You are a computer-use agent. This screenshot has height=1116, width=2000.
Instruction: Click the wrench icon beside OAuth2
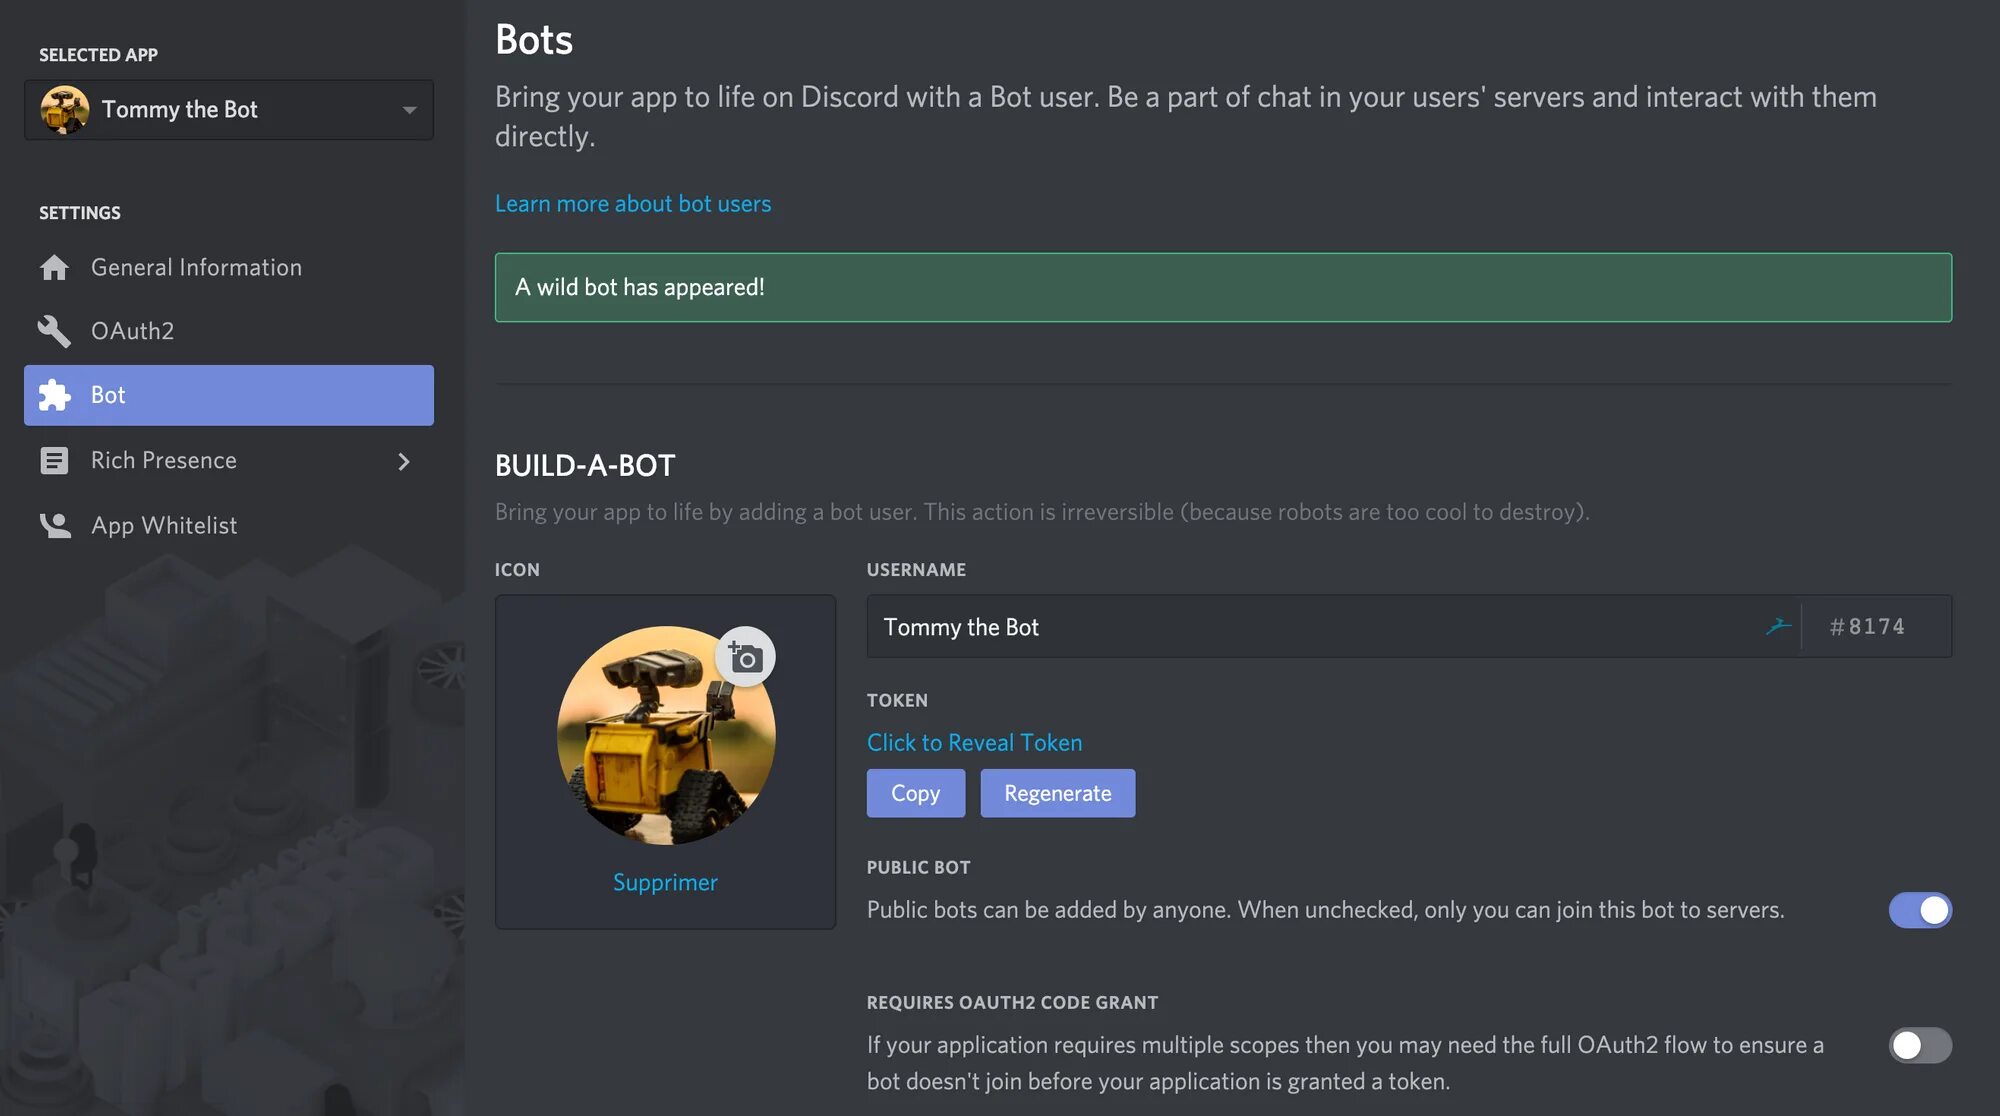click(54, 331)
